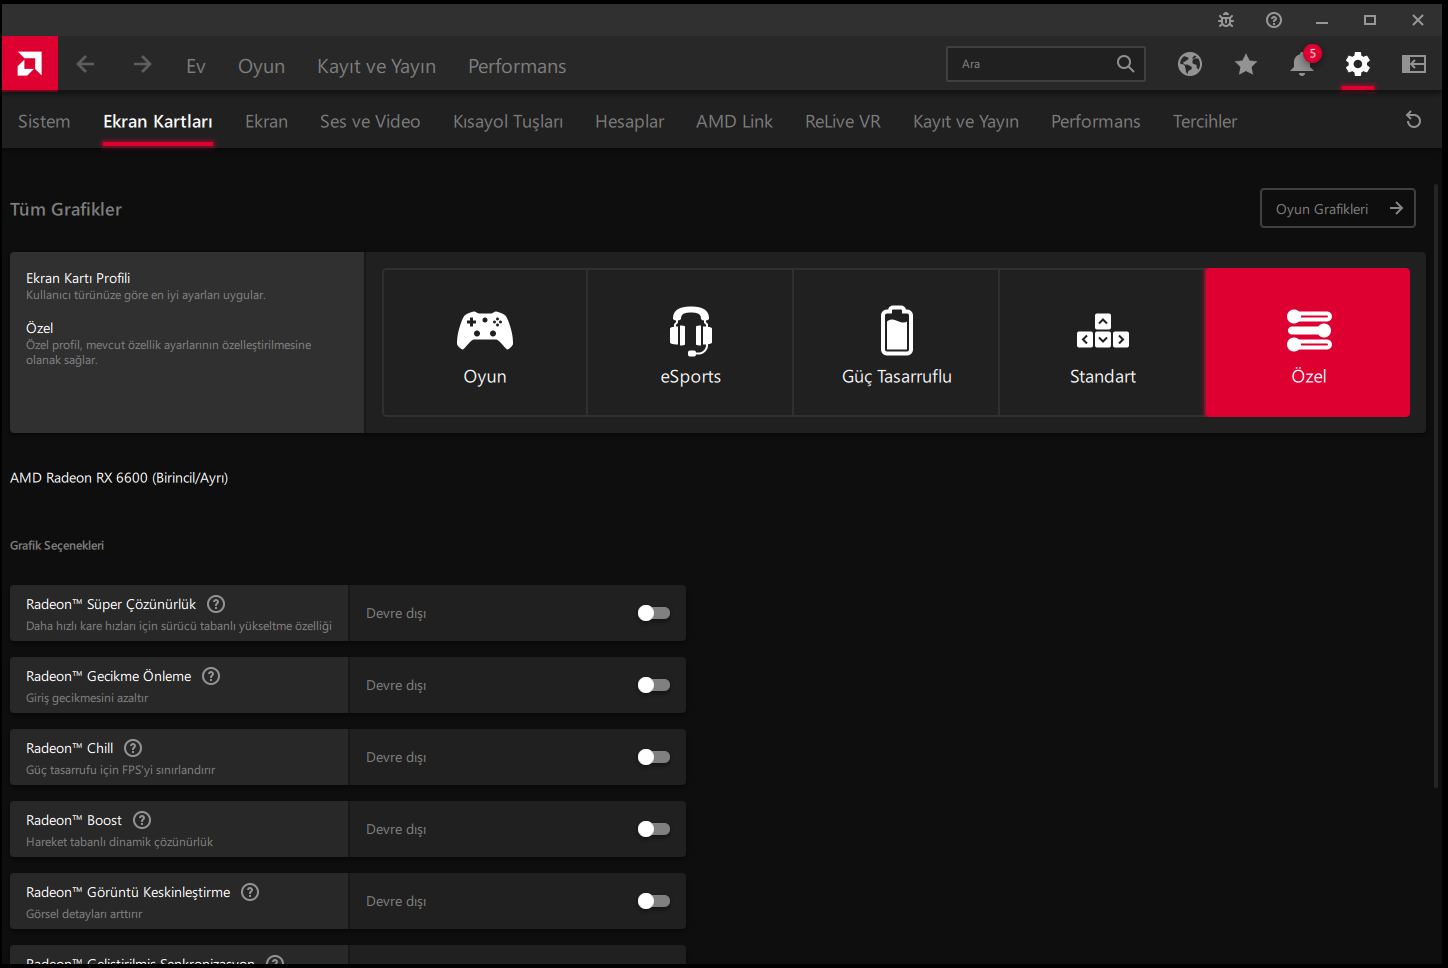Click the Tüm Grafikler heading
This screenshot has height=968, width=1448.
coord(66,209)
